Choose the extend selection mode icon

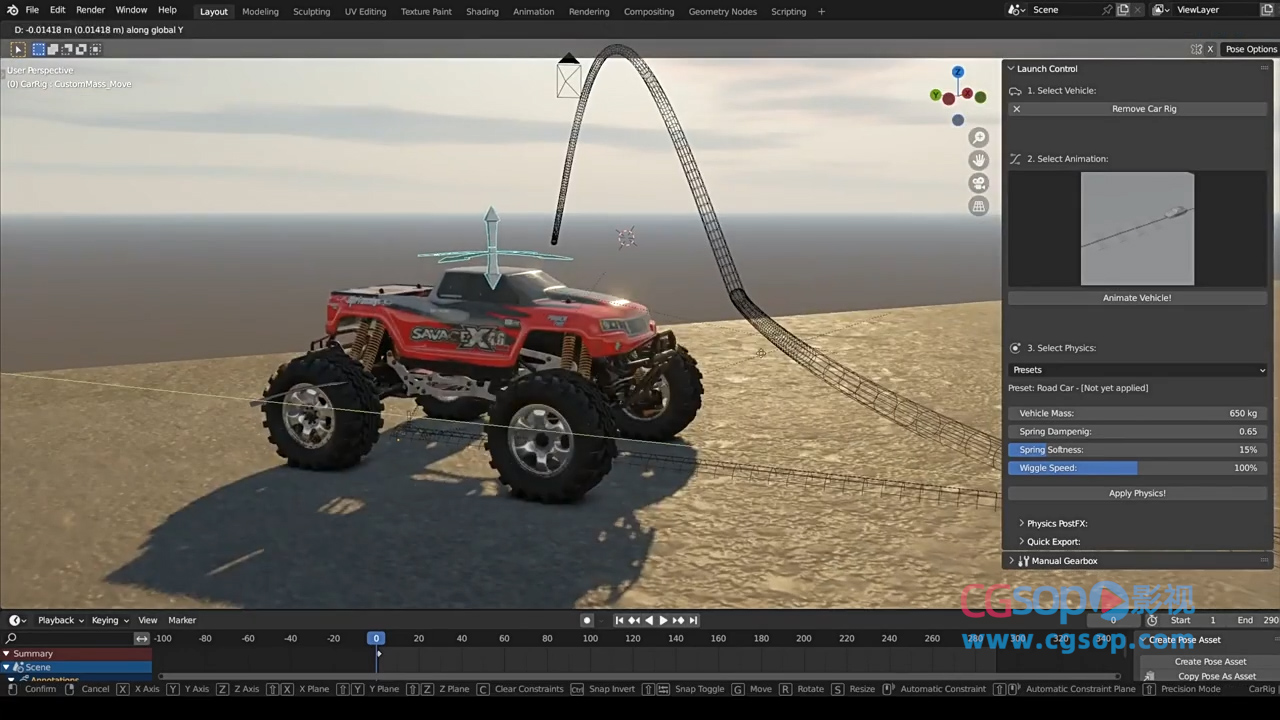(53, 49)
